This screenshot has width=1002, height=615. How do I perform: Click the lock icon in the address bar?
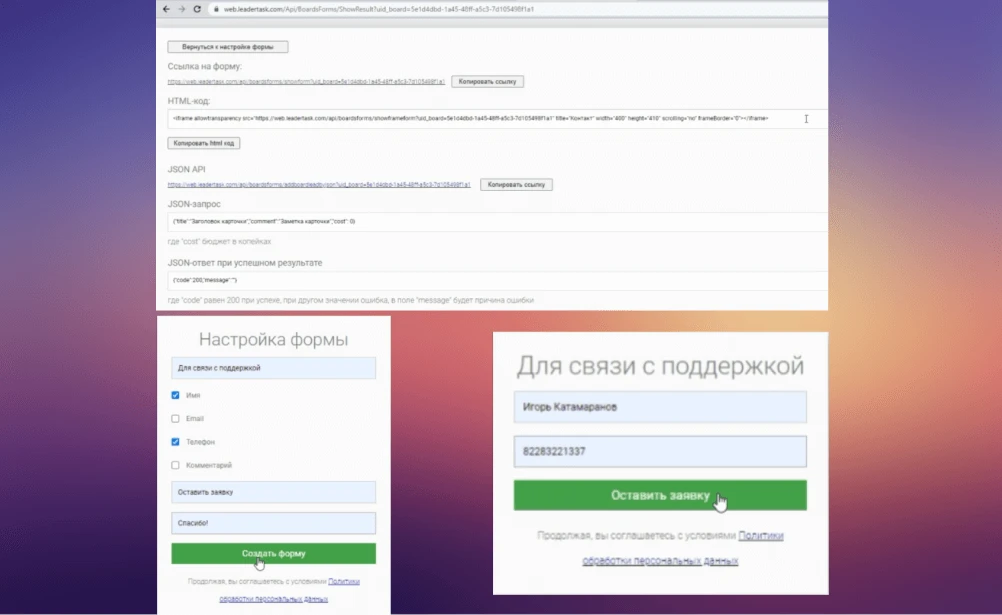tap(213, 9)
